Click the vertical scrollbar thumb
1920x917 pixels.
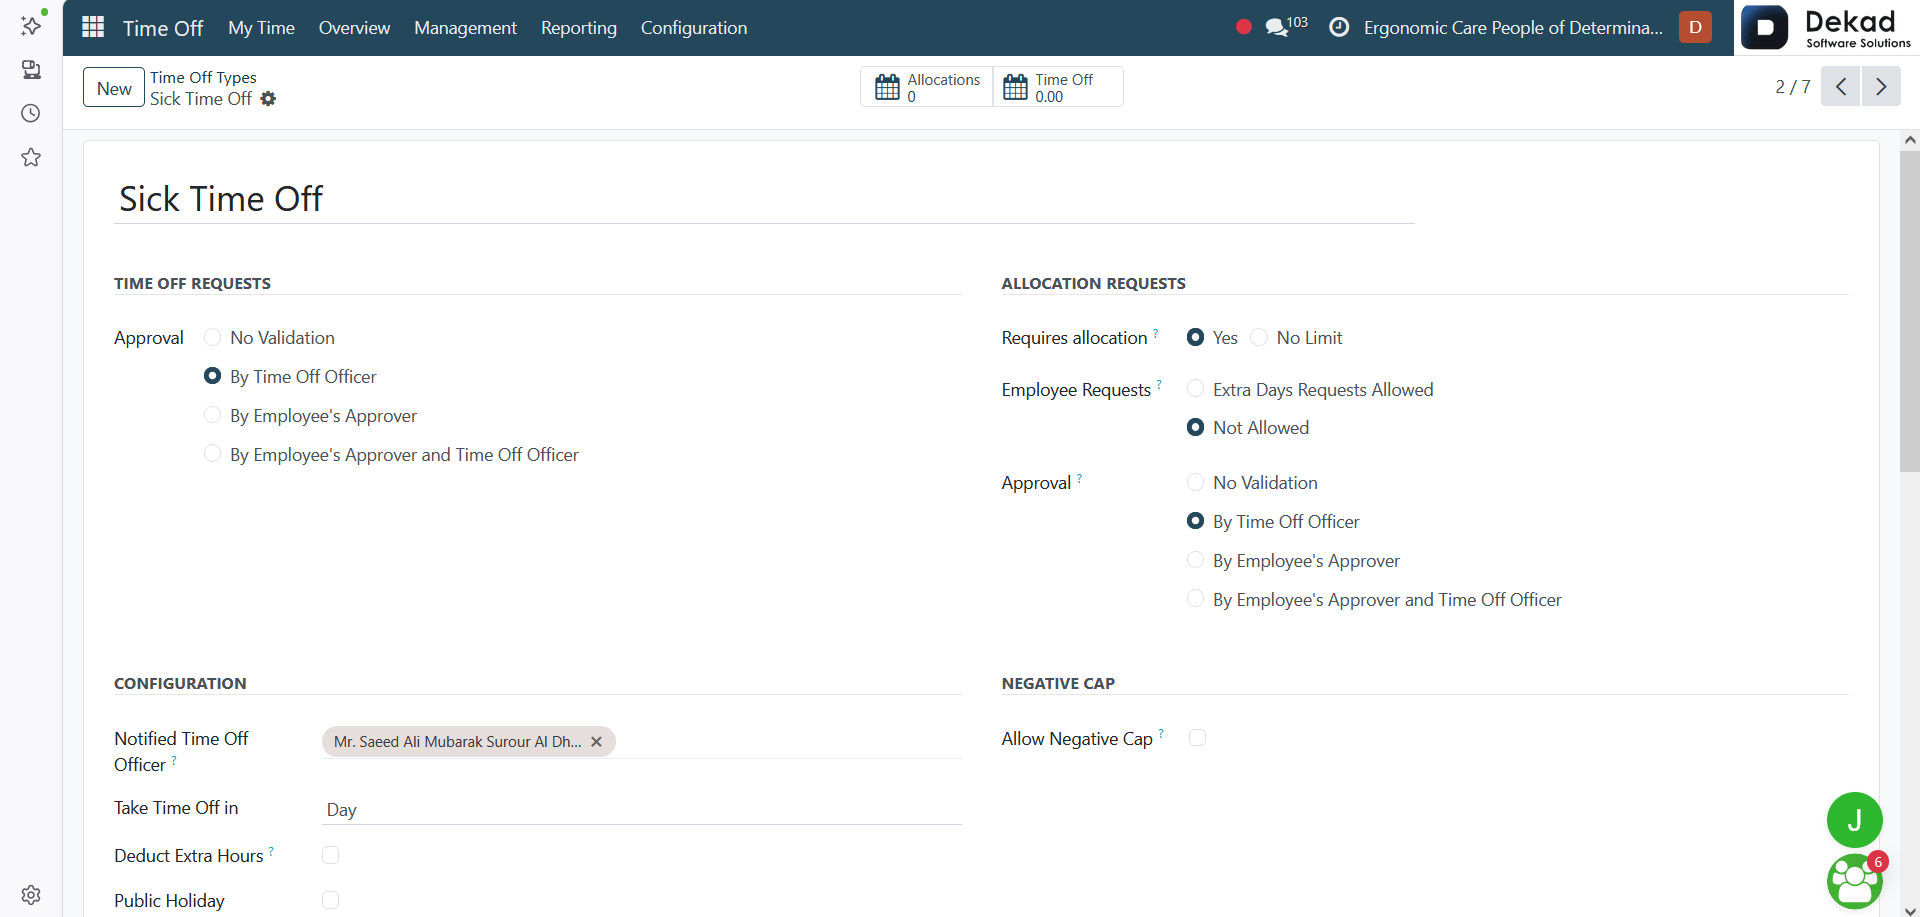pos(1910,312)
